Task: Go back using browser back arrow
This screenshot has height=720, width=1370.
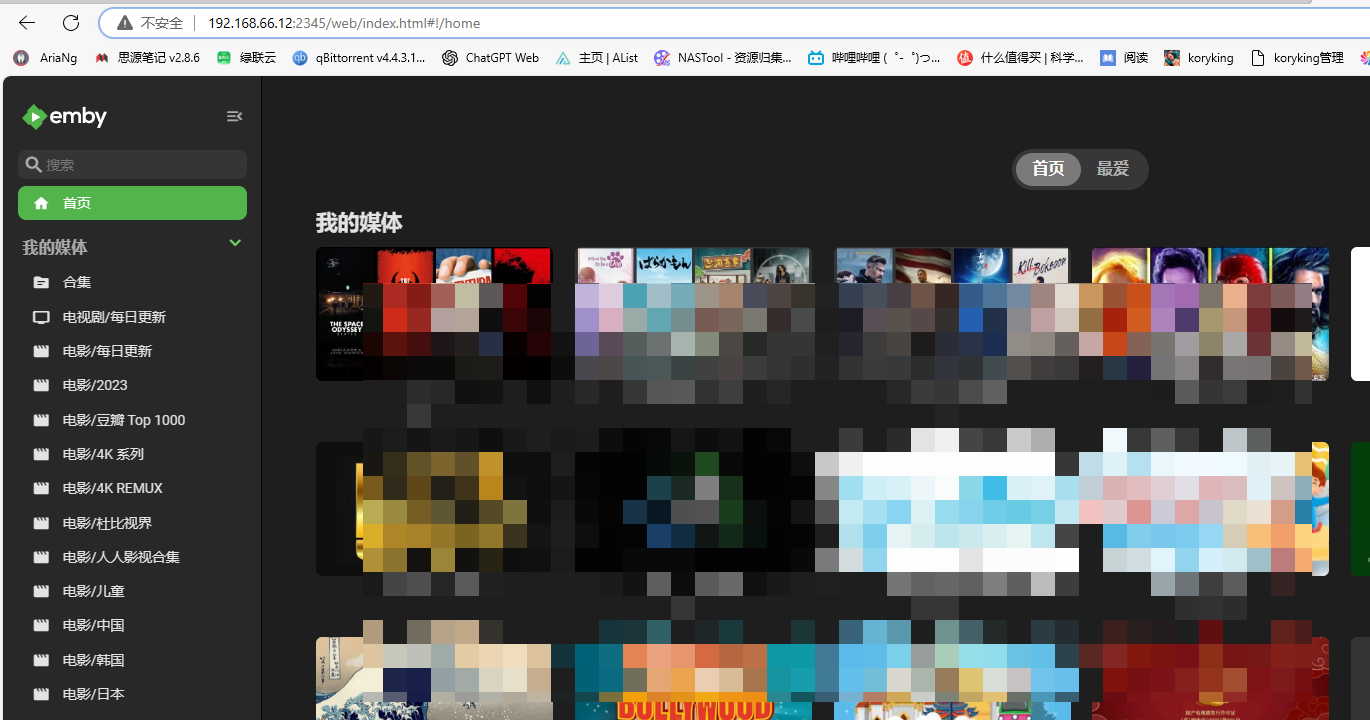Action: point(27,23)
